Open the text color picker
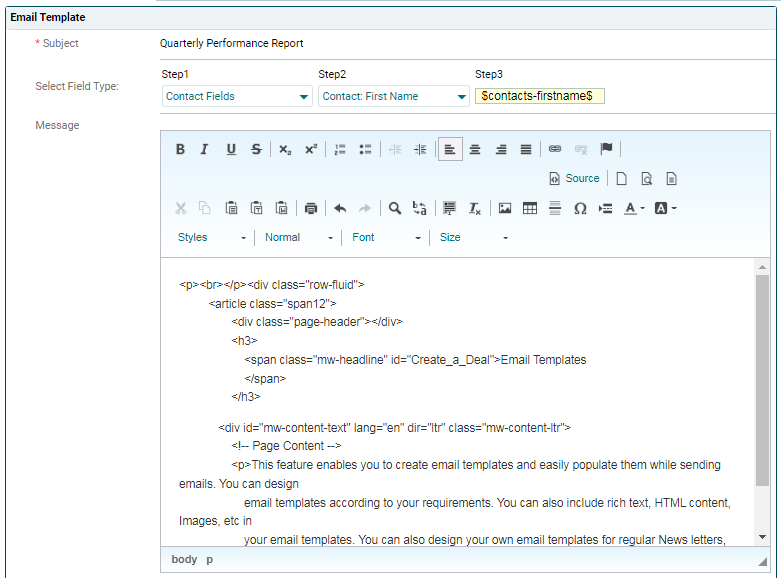The height and width of the screenshot is (578, 783). point(634,208)
